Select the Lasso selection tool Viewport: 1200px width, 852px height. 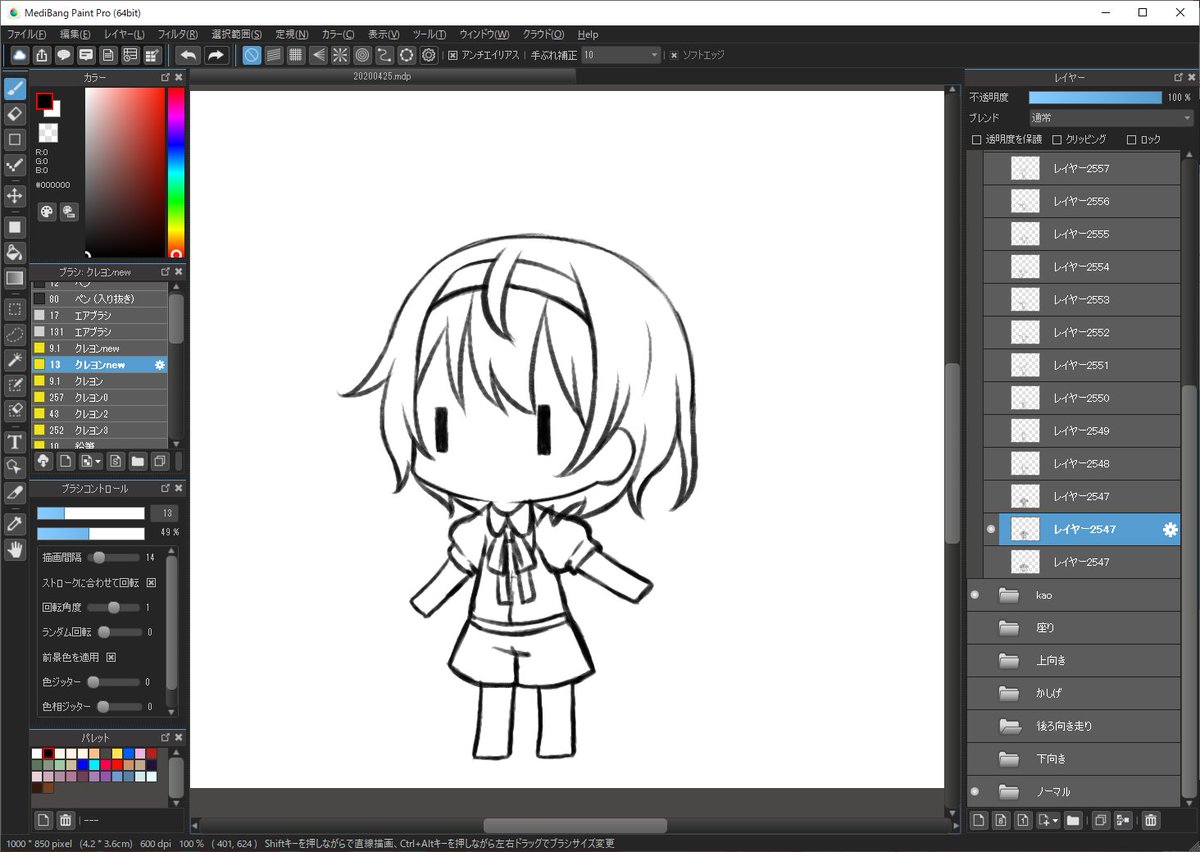click(15, 334)
